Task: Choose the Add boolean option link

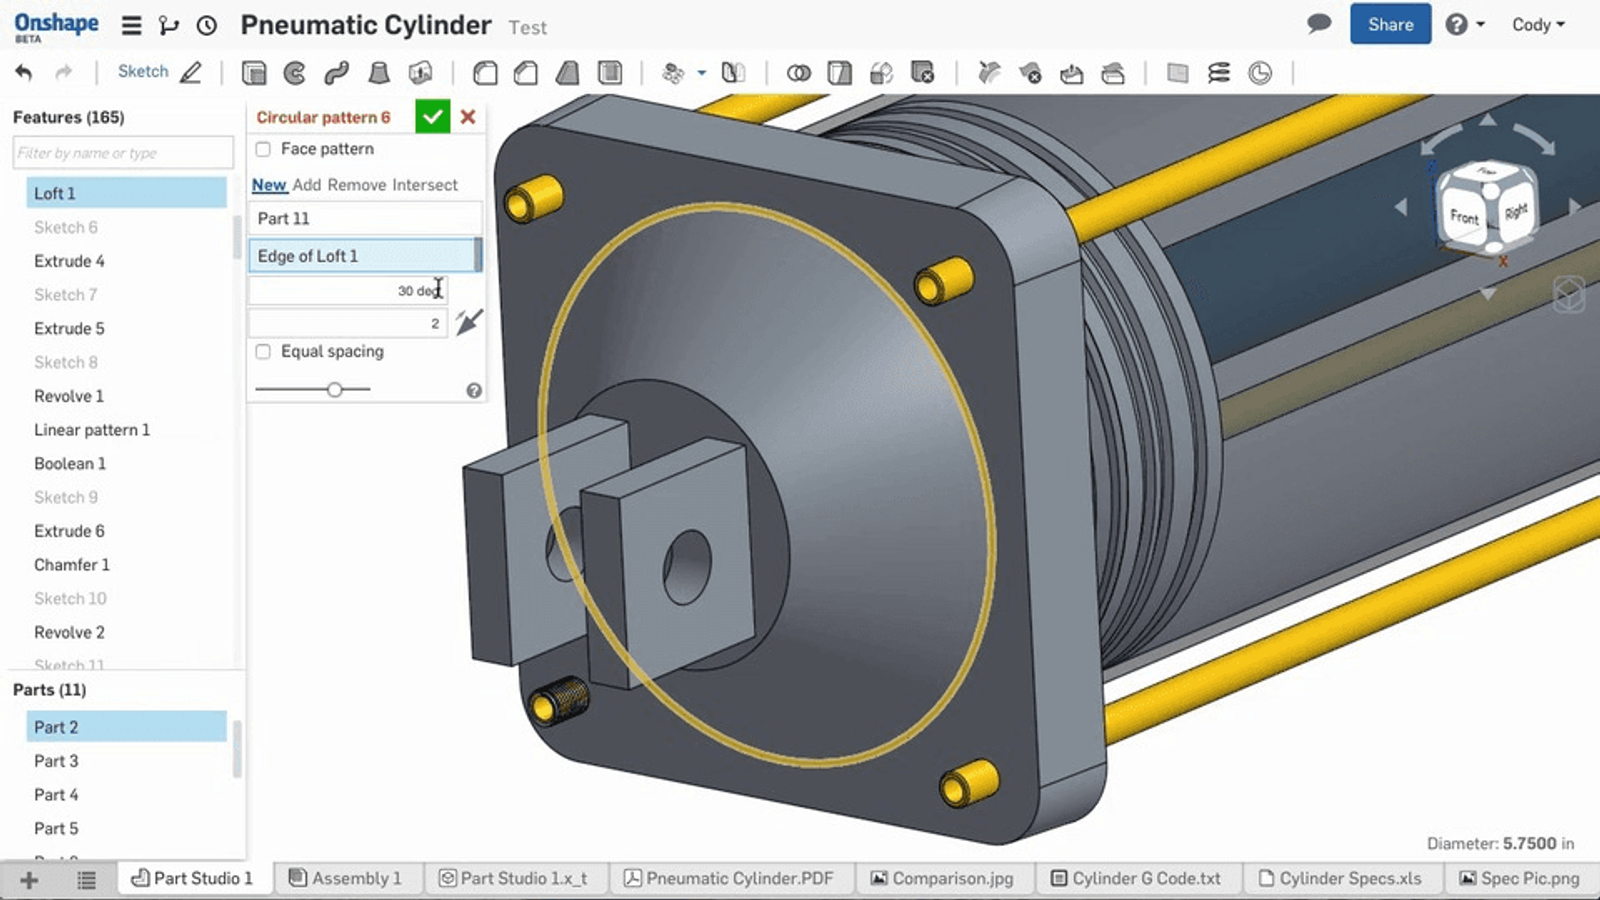Action: [307, 185]
